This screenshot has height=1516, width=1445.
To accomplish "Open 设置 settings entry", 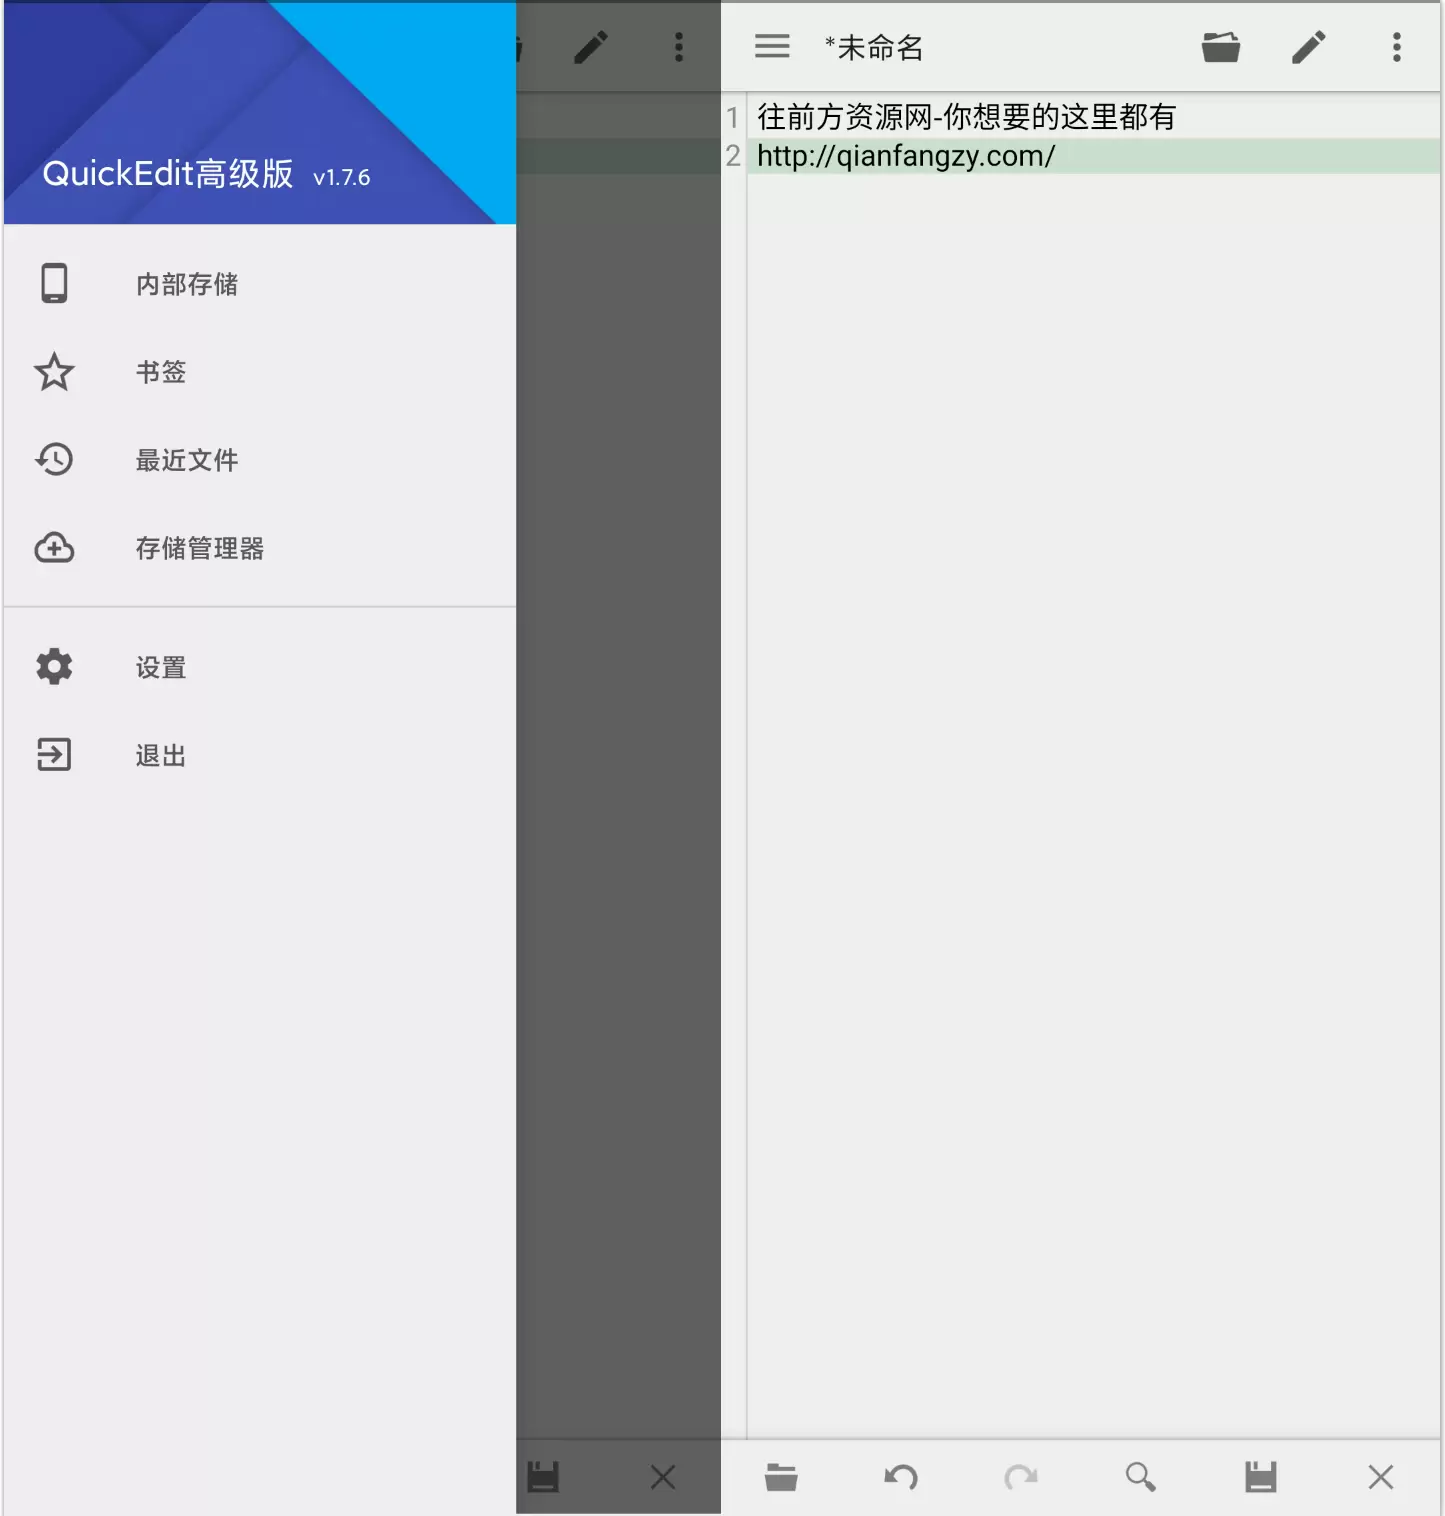I will point(260,667).
